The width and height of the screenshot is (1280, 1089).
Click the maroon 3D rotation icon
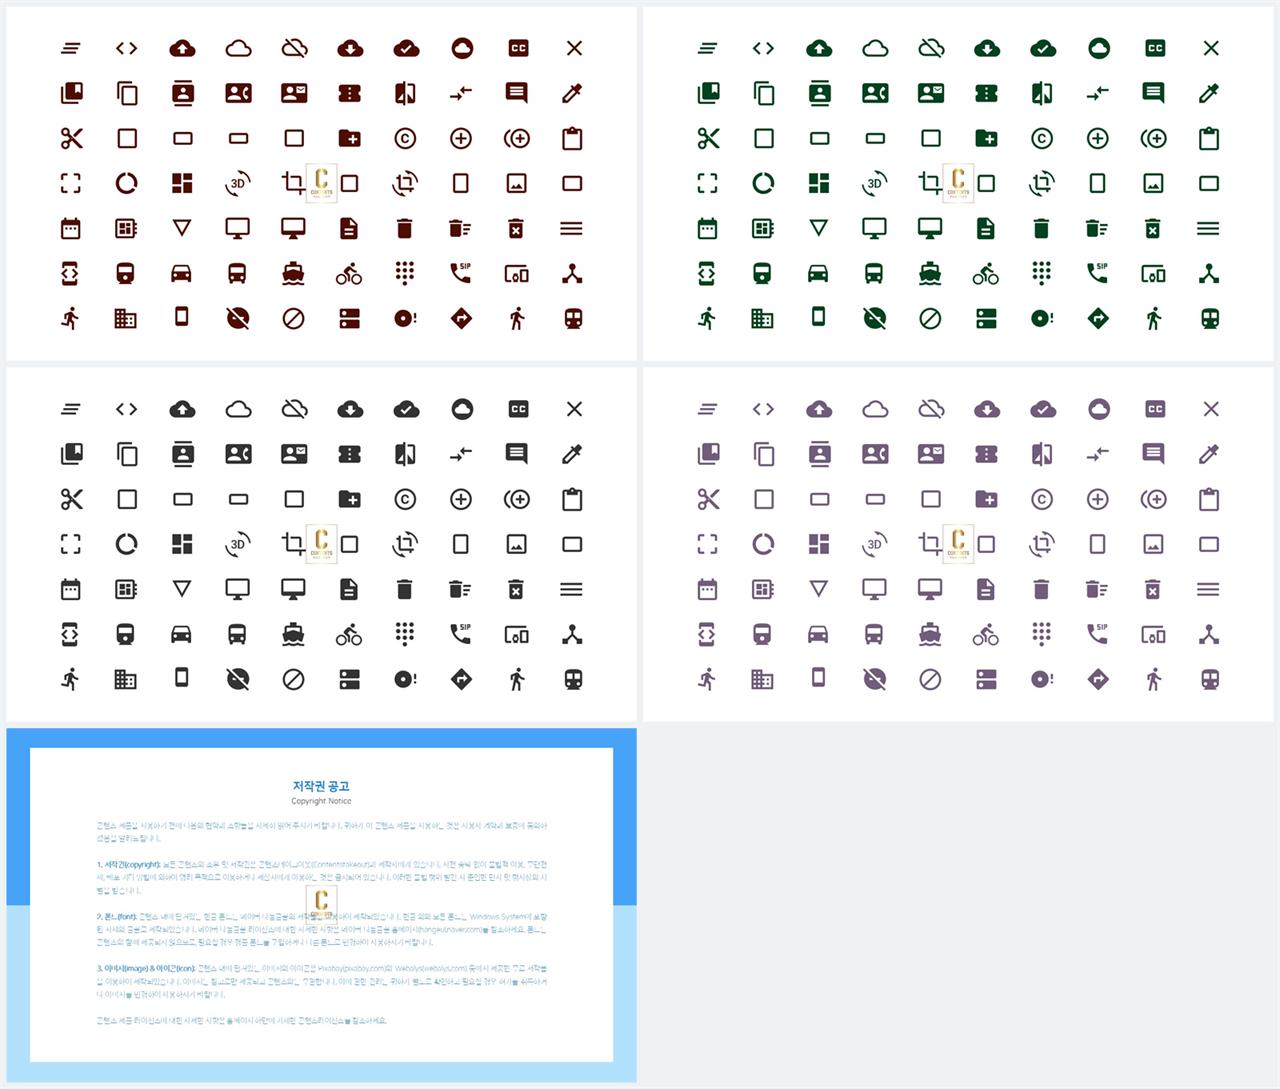point(238,183)
